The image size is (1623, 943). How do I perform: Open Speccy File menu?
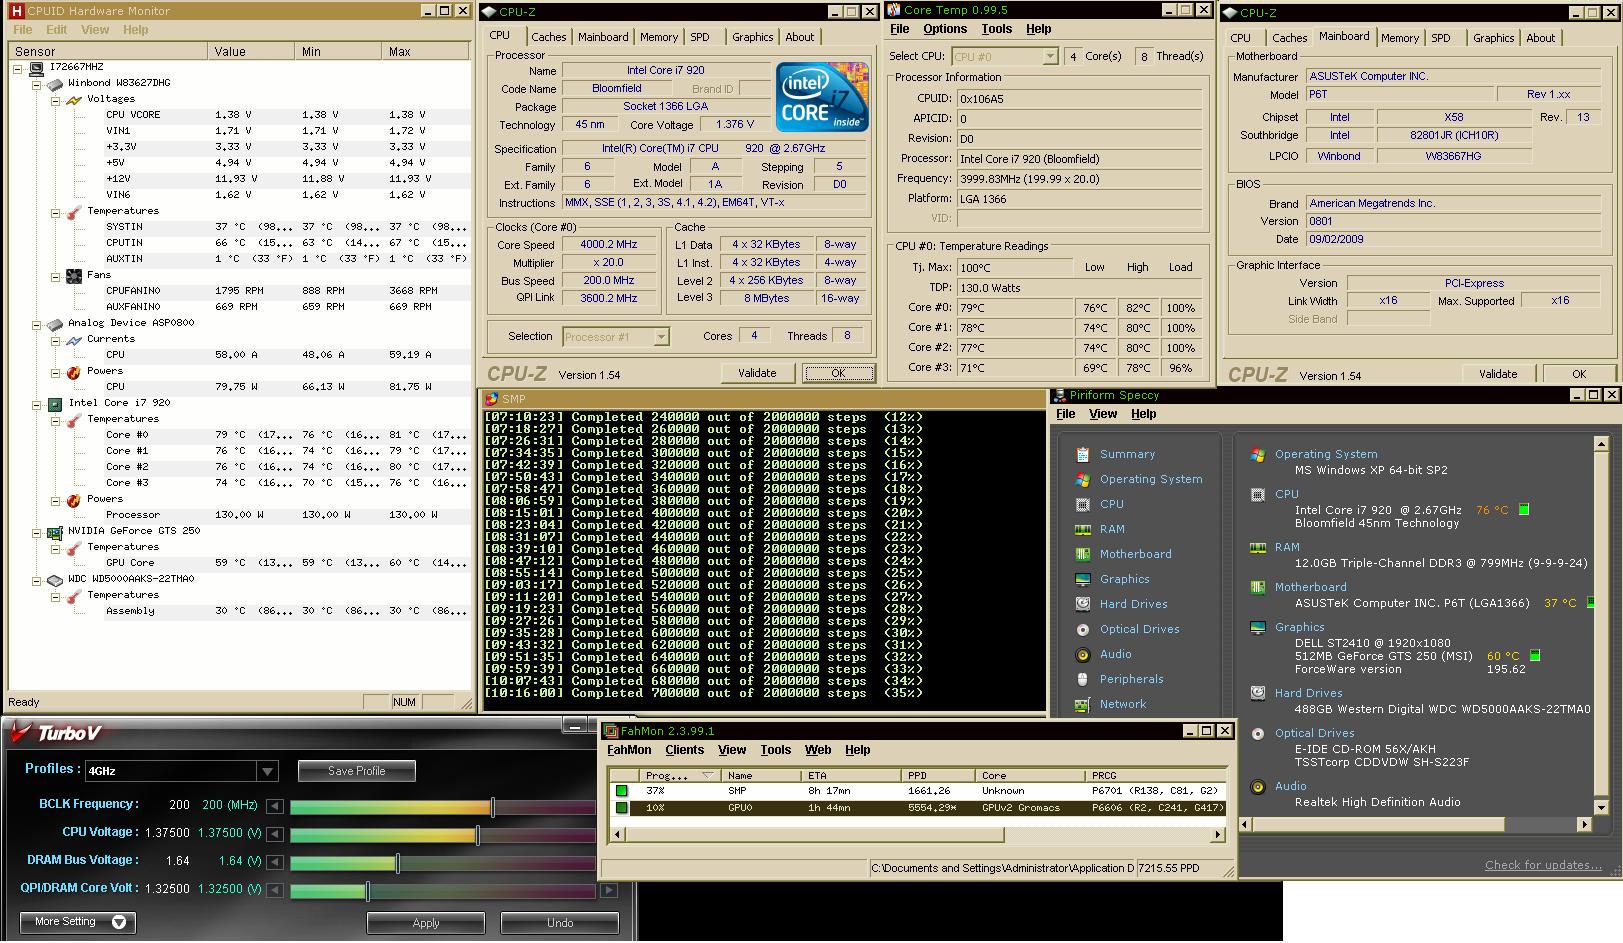(x=1066, y=414)
